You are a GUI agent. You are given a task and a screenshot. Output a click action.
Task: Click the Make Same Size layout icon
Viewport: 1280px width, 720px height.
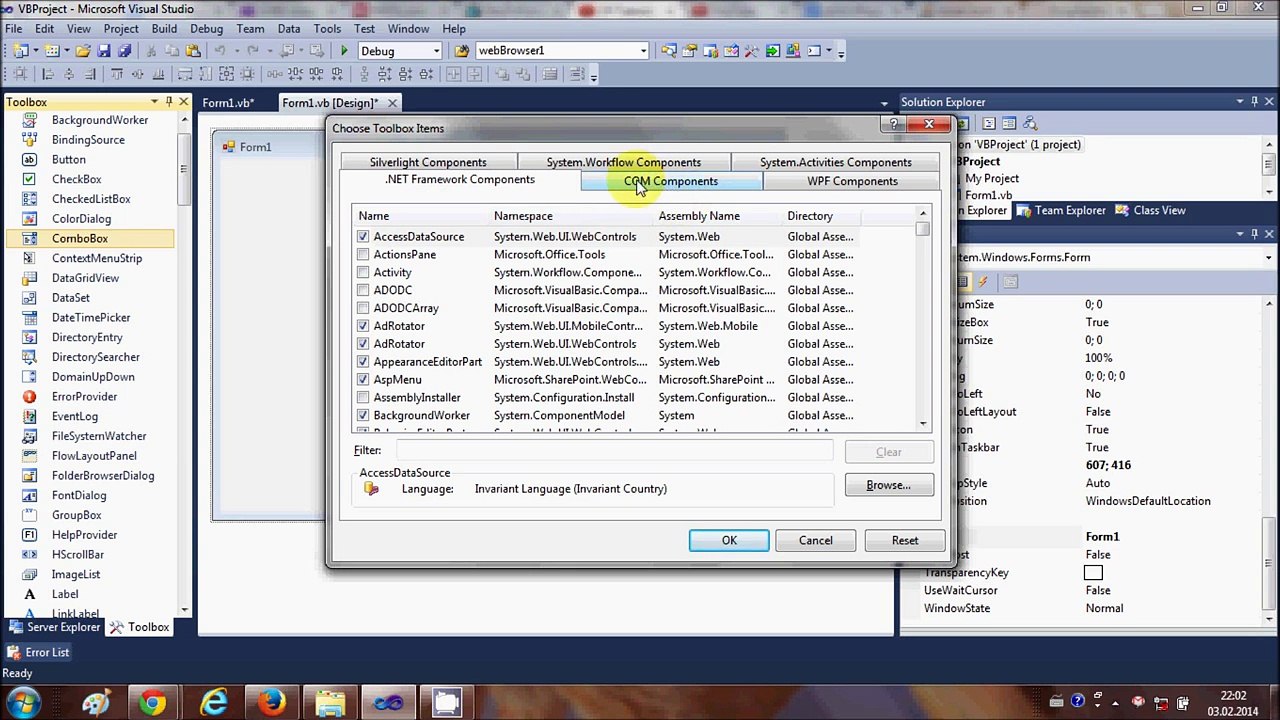(226, 74)
